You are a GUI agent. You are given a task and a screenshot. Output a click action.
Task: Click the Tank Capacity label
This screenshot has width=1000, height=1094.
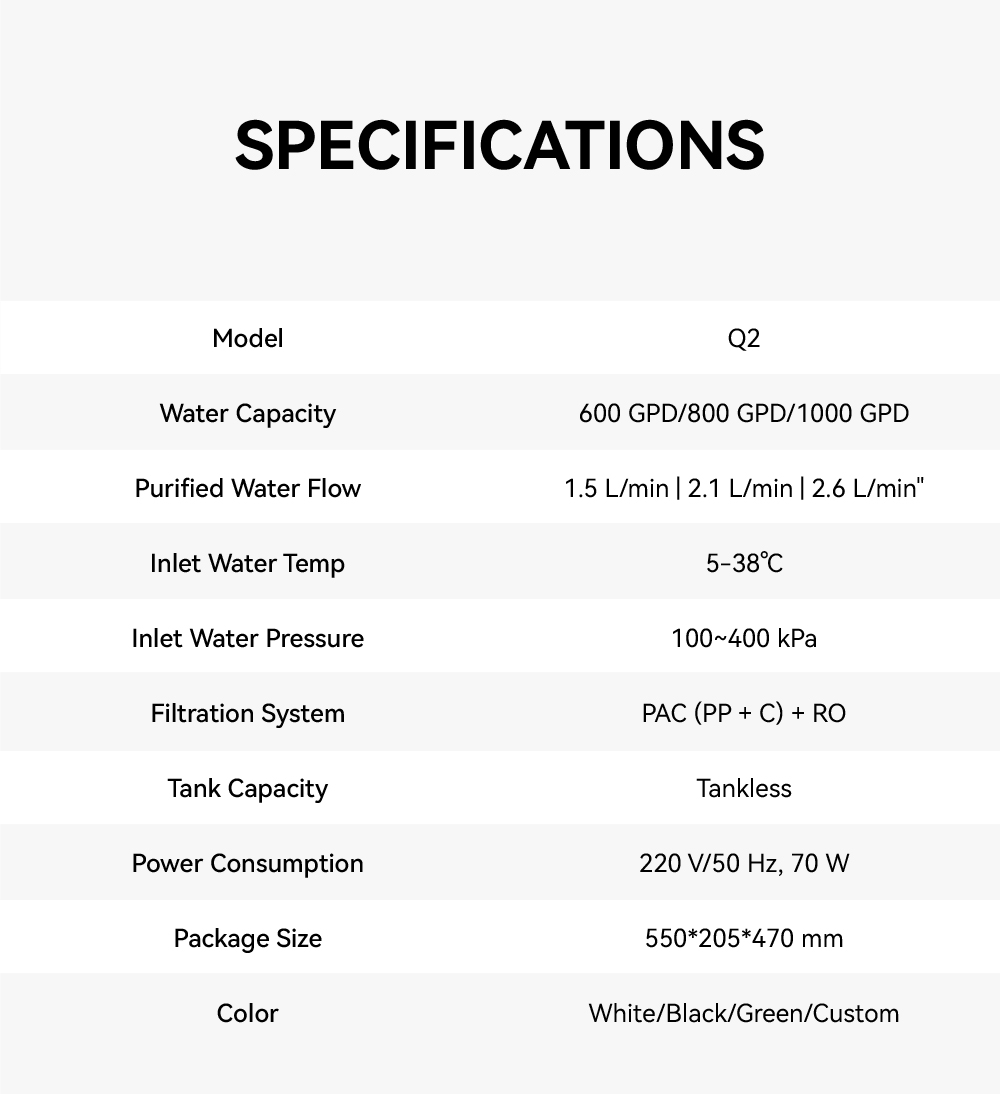[x=247, y=788]
